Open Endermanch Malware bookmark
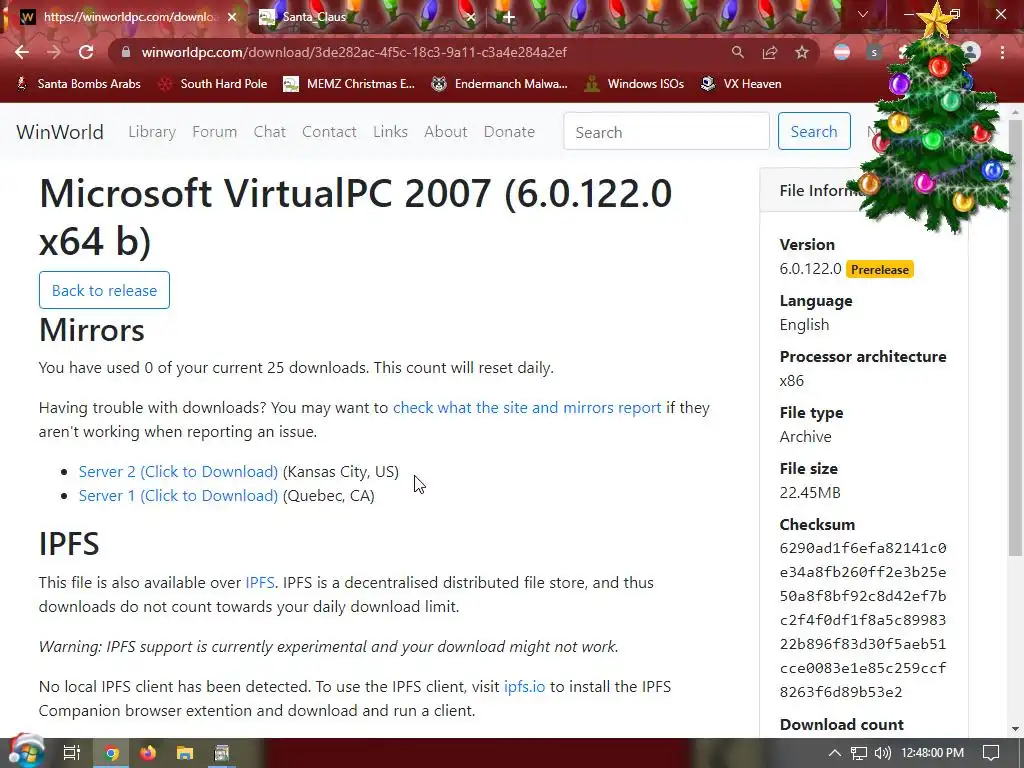This screenshot has height=768, width=1024. (x=500, y=84)
